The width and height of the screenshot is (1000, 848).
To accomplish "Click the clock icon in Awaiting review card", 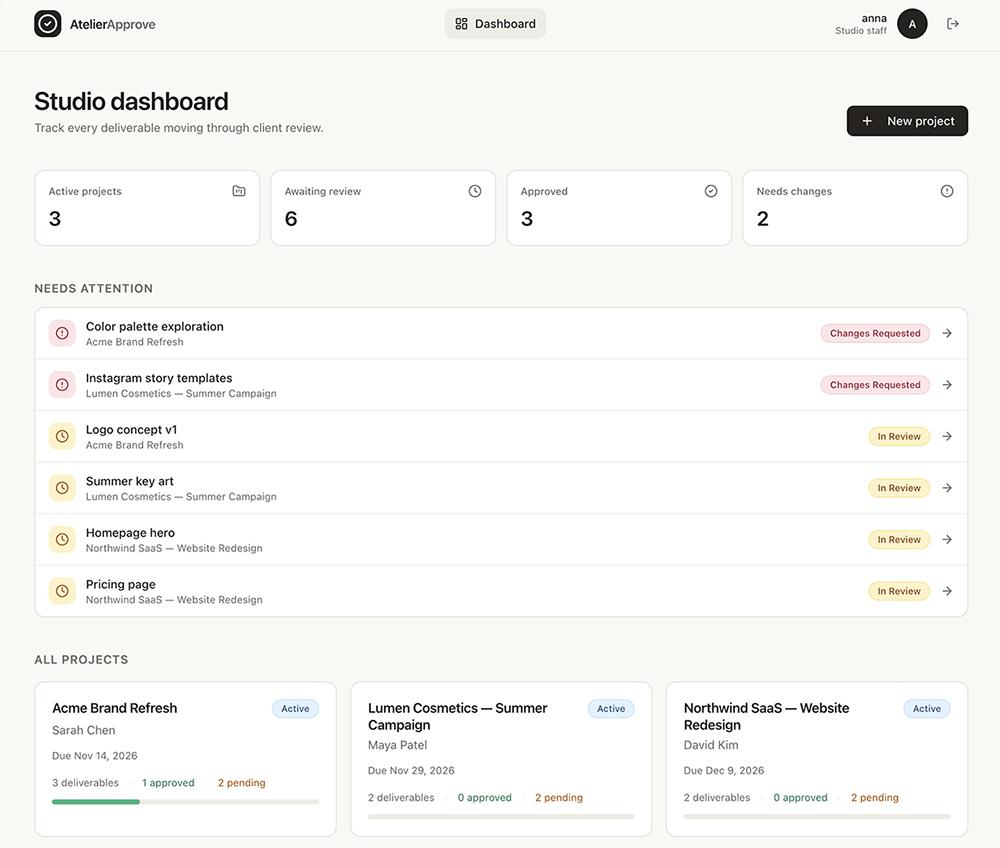I will pyautogui.click(x=474, y=191).
